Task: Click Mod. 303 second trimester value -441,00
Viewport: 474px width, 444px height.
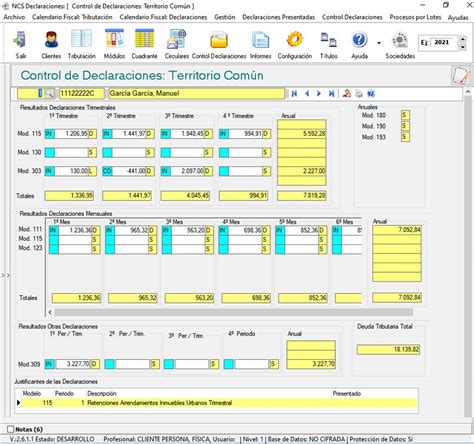Action: (x=129, y=171)
